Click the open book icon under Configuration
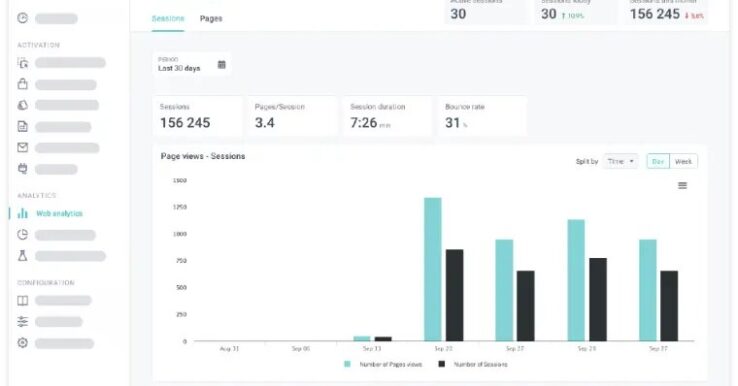 click(x=23, y=300)
